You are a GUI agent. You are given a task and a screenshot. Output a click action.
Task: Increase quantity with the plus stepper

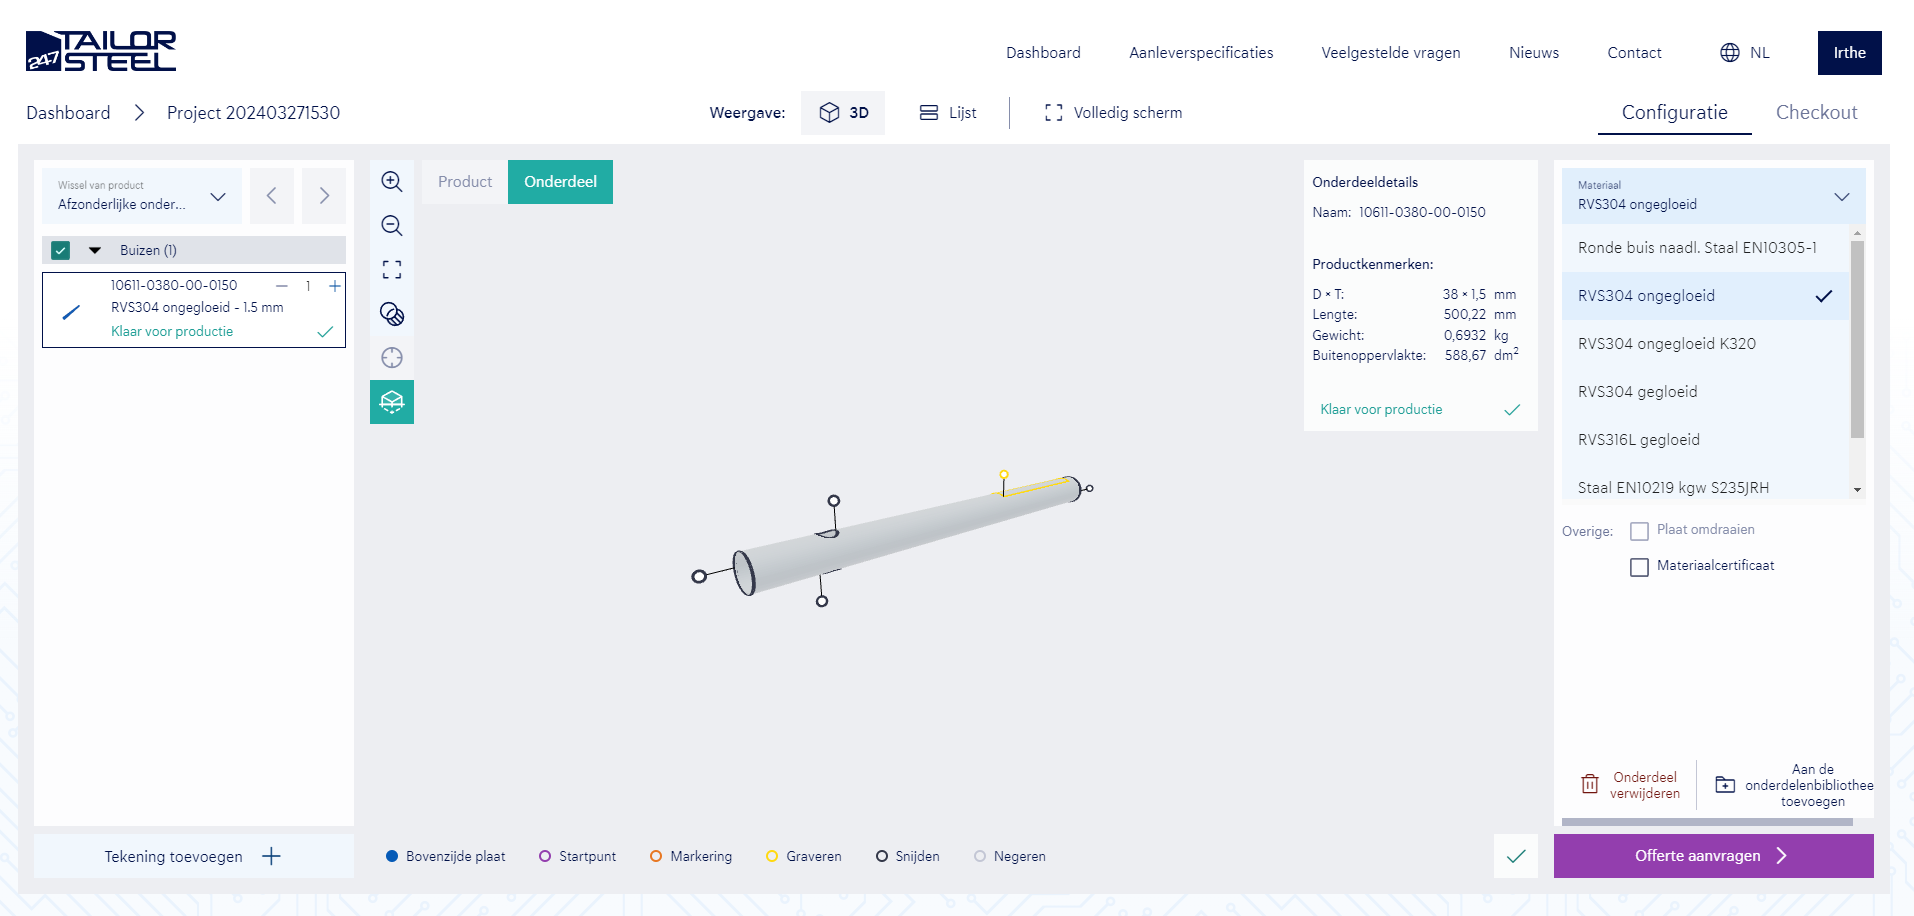point(335,286)
